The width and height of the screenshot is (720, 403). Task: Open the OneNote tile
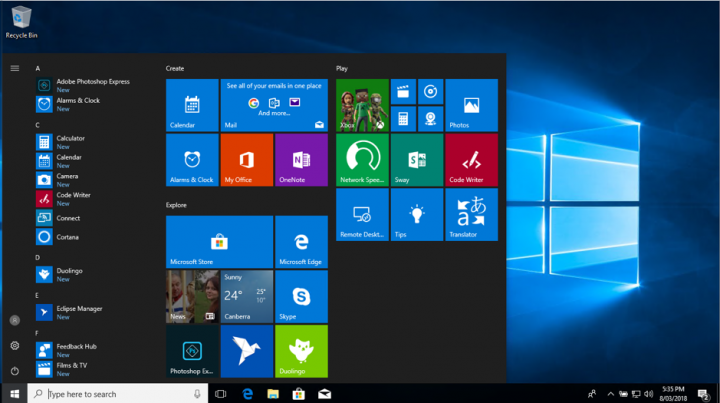click(301, 160)
